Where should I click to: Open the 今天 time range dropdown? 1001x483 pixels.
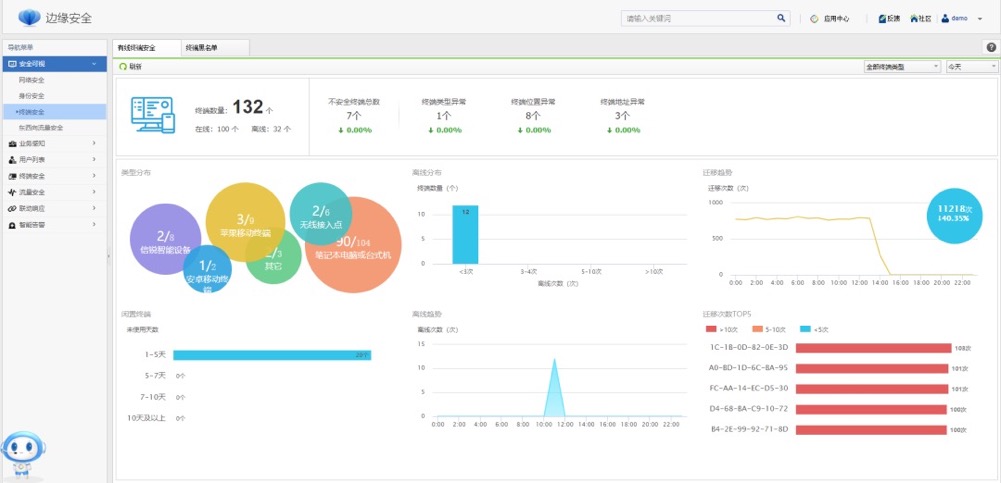point(972,66)
